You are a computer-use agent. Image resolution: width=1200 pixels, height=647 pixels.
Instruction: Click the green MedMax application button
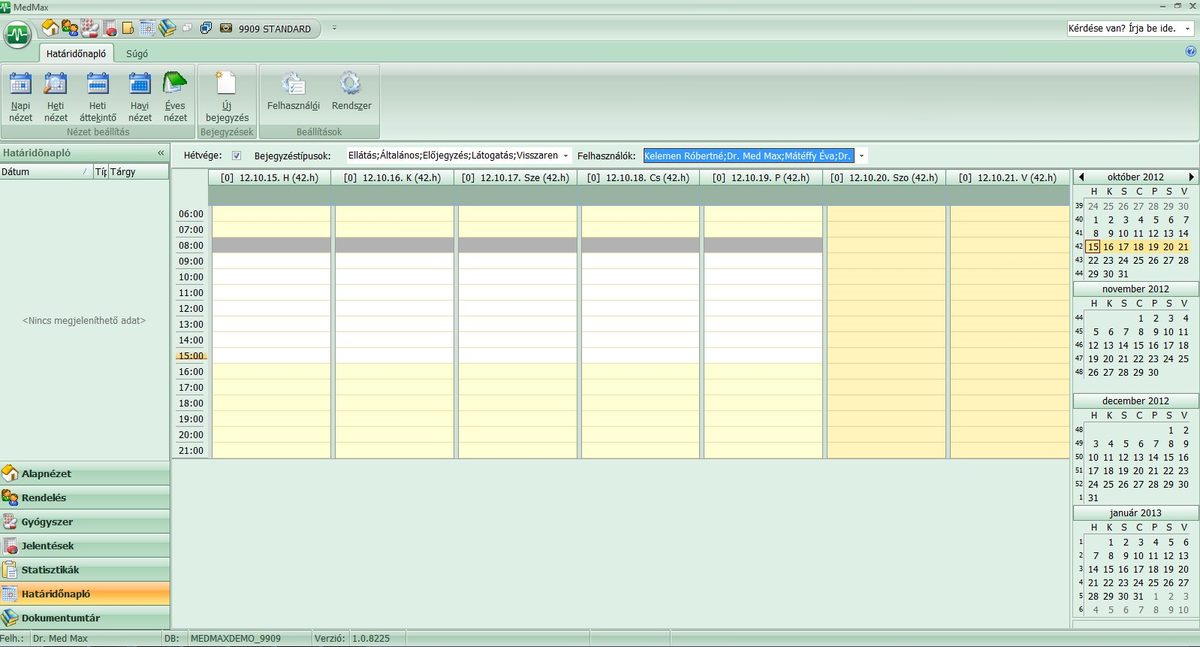(x=17, y=35)
